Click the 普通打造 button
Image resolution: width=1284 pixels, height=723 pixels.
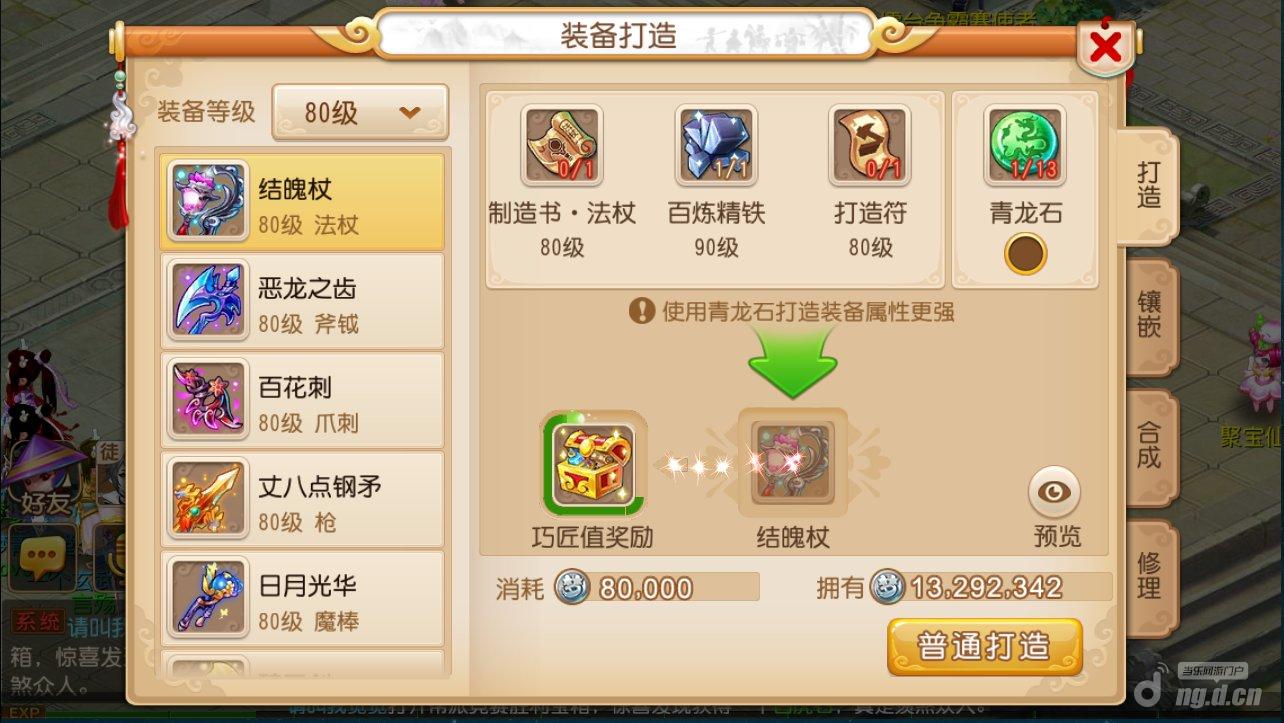pyautogui.click(x=985, y=646)
